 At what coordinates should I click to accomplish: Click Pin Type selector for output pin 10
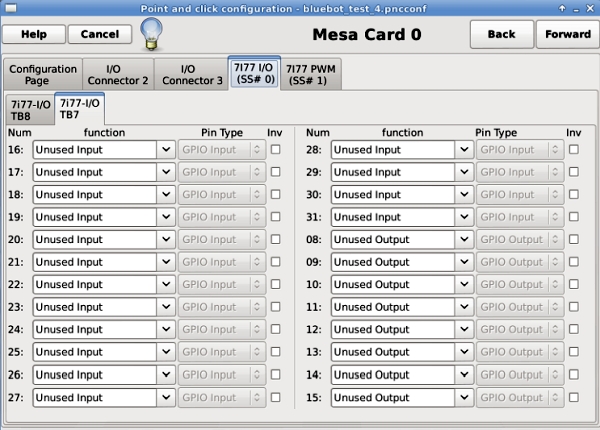(x=520, y=285)
